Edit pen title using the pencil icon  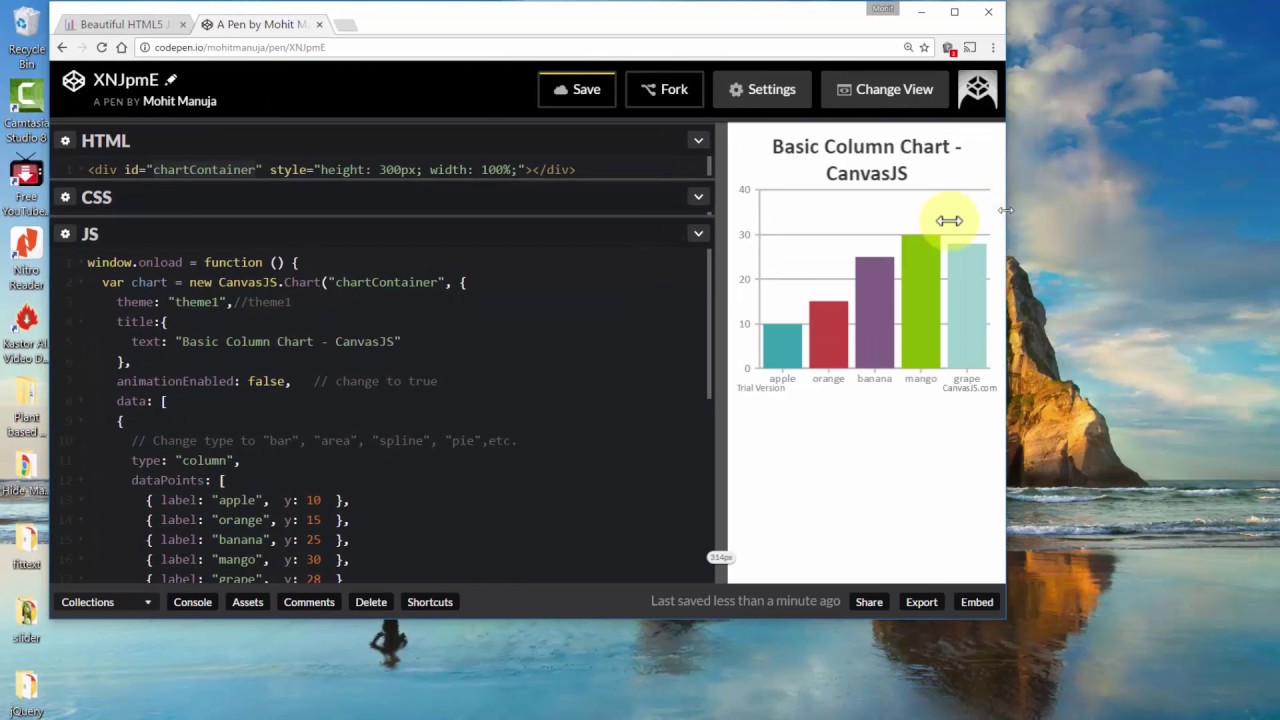[171, 79]
